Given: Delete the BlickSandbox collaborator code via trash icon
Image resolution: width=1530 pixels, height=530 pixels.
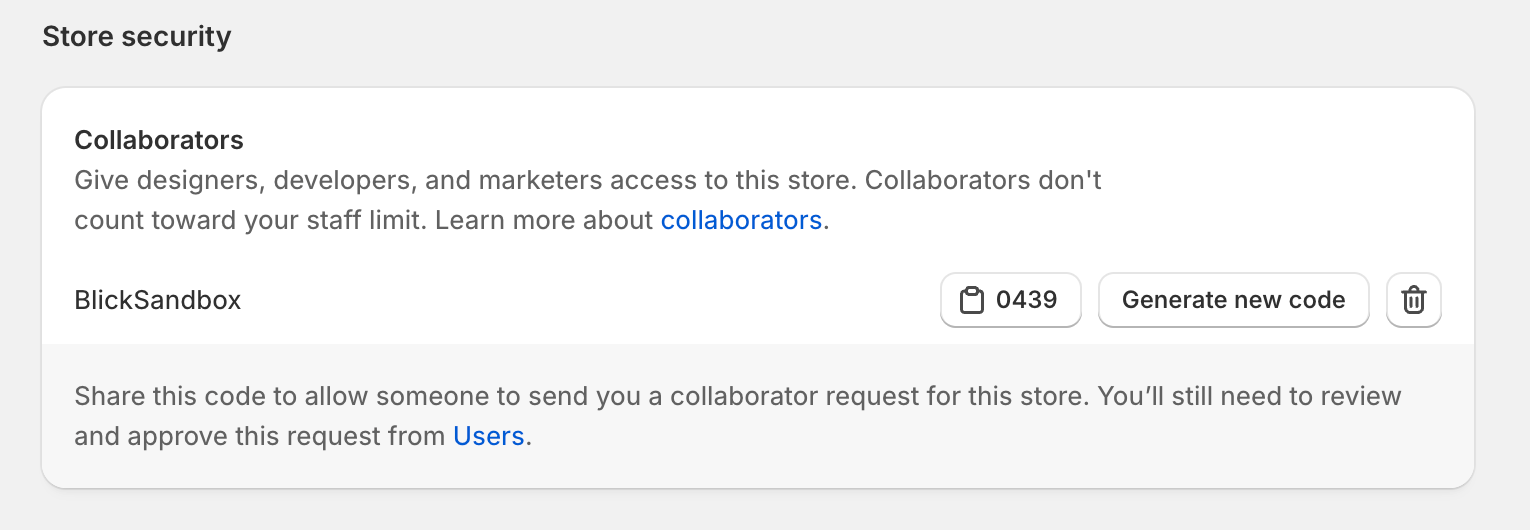Looking at the screenshot, I should tap(1413, 300).
